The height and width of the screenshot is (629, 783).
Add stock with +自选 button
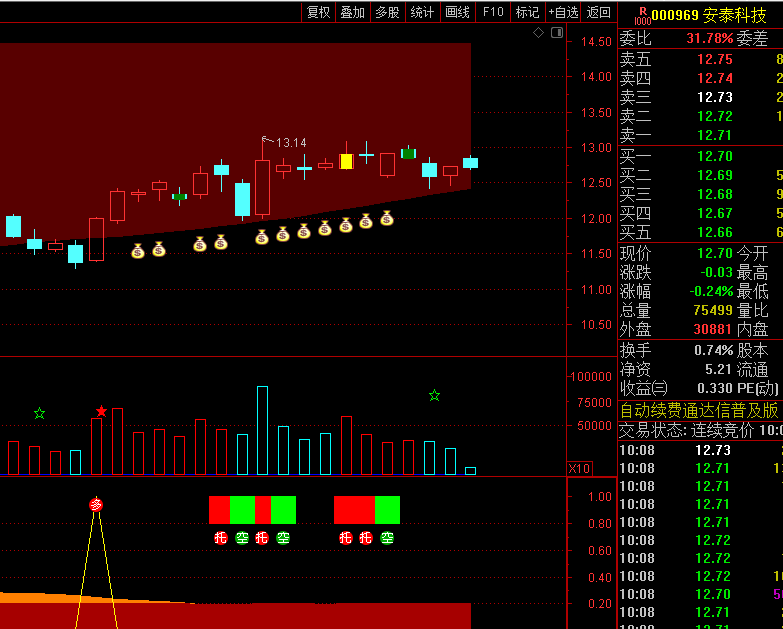[x=563, y=12]
